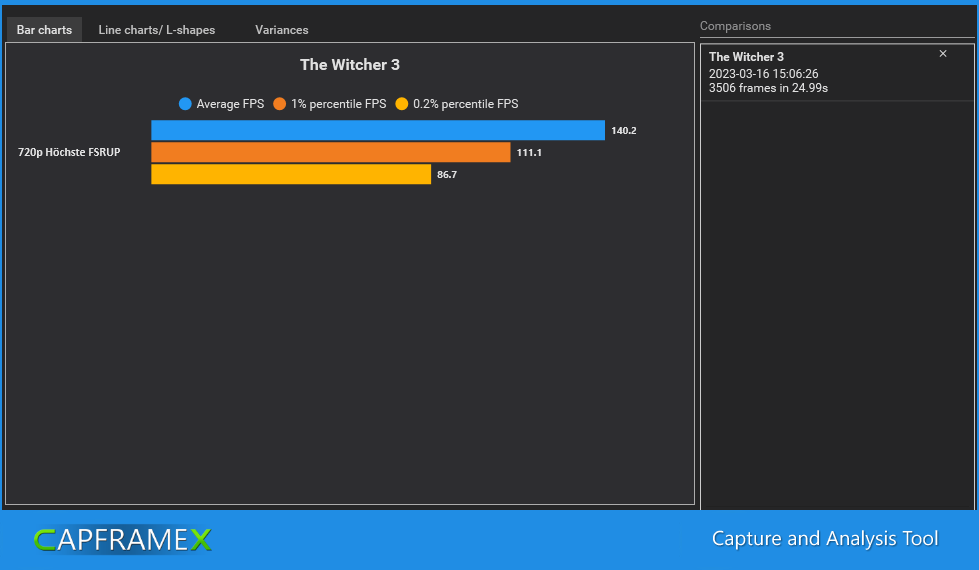Click the Capture and Analysis Tool text
The width and height of the screenshot is (979, 570).
pyautogui.click(x=825, y=538)
